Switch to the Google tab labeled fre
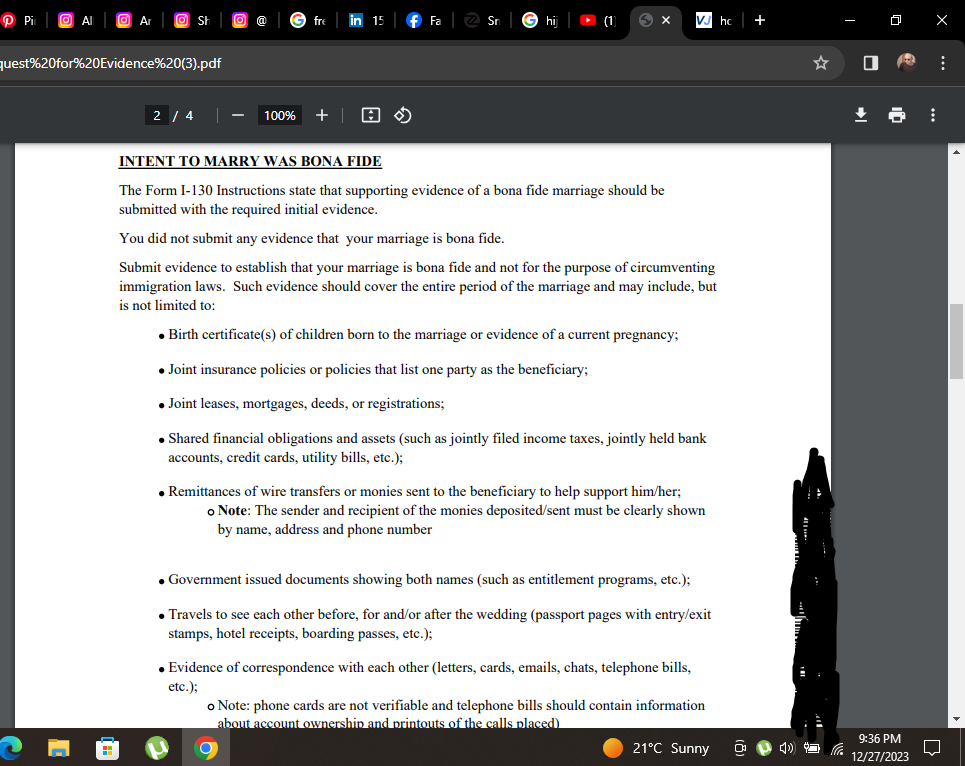The height and width of the screenshot is (766, 965). [308, 20]
